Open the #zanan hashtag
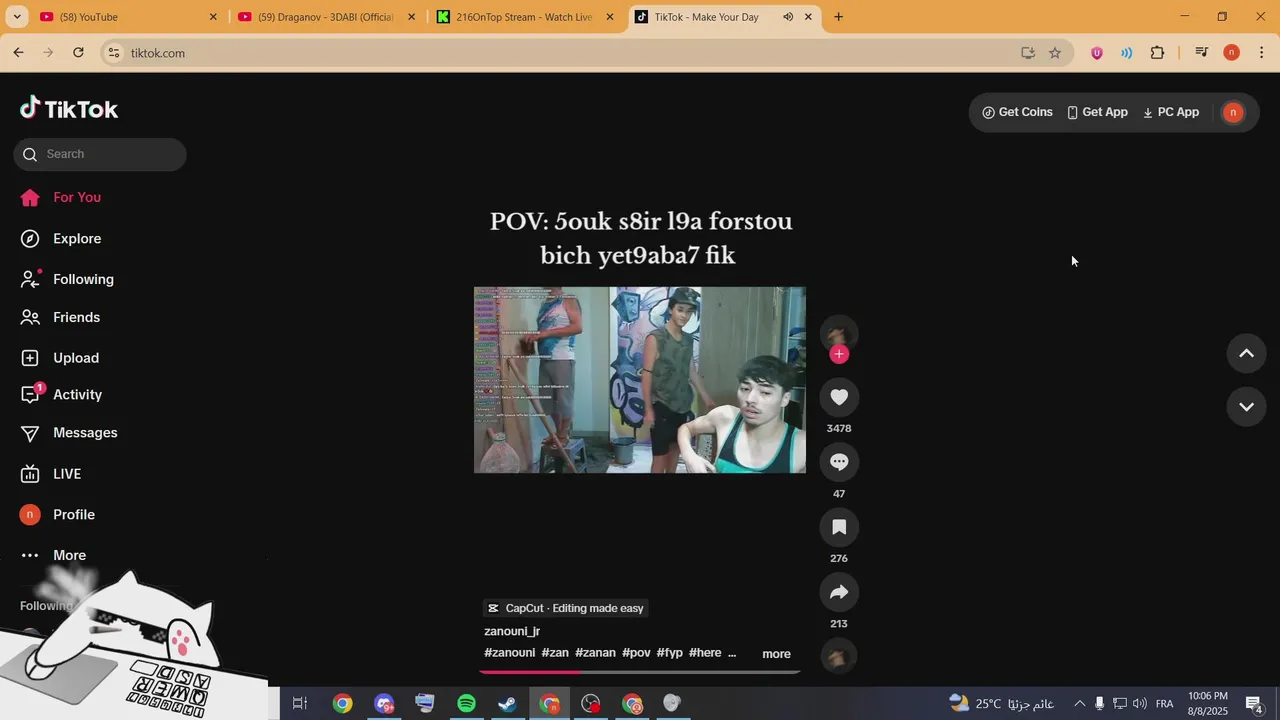The image size is (1280, 720). click(595, 653)
